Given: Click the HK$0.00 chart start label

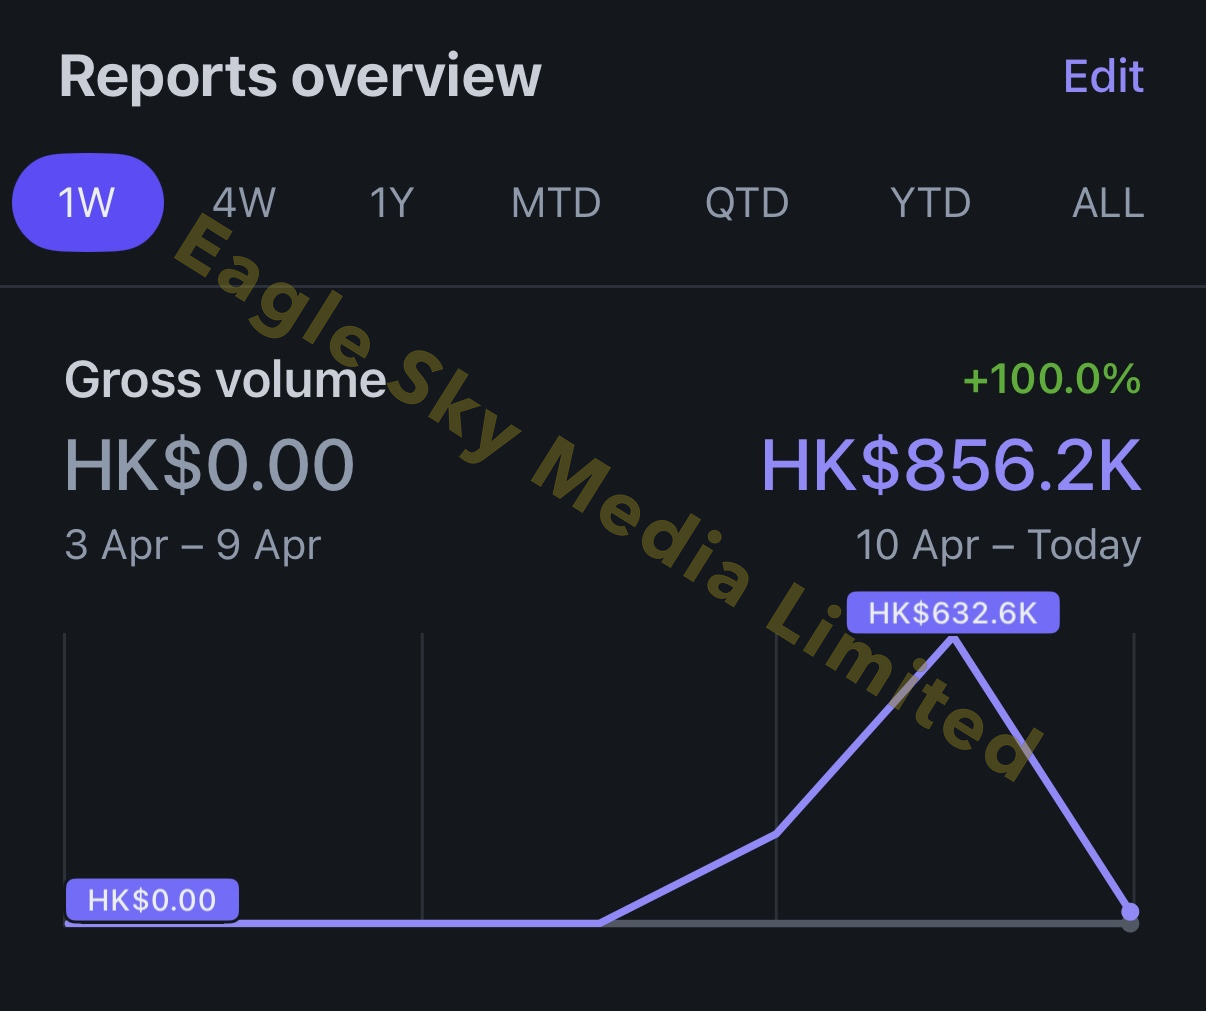Looking at the screenshot, I should coord(152,900).
